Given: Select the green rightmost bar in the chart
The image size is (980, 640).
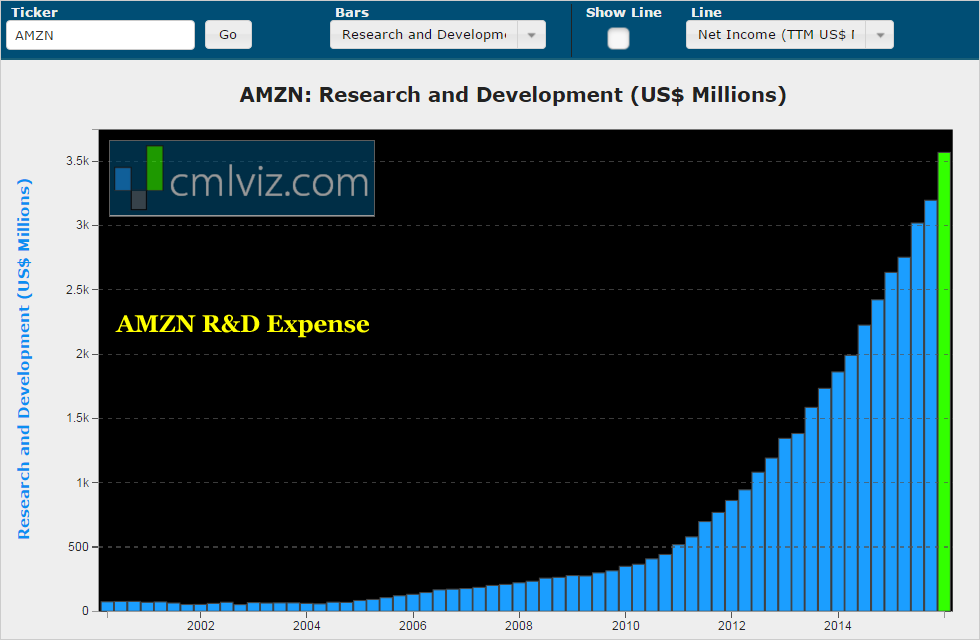Looking at the screenshot, I should pos(944,381).
